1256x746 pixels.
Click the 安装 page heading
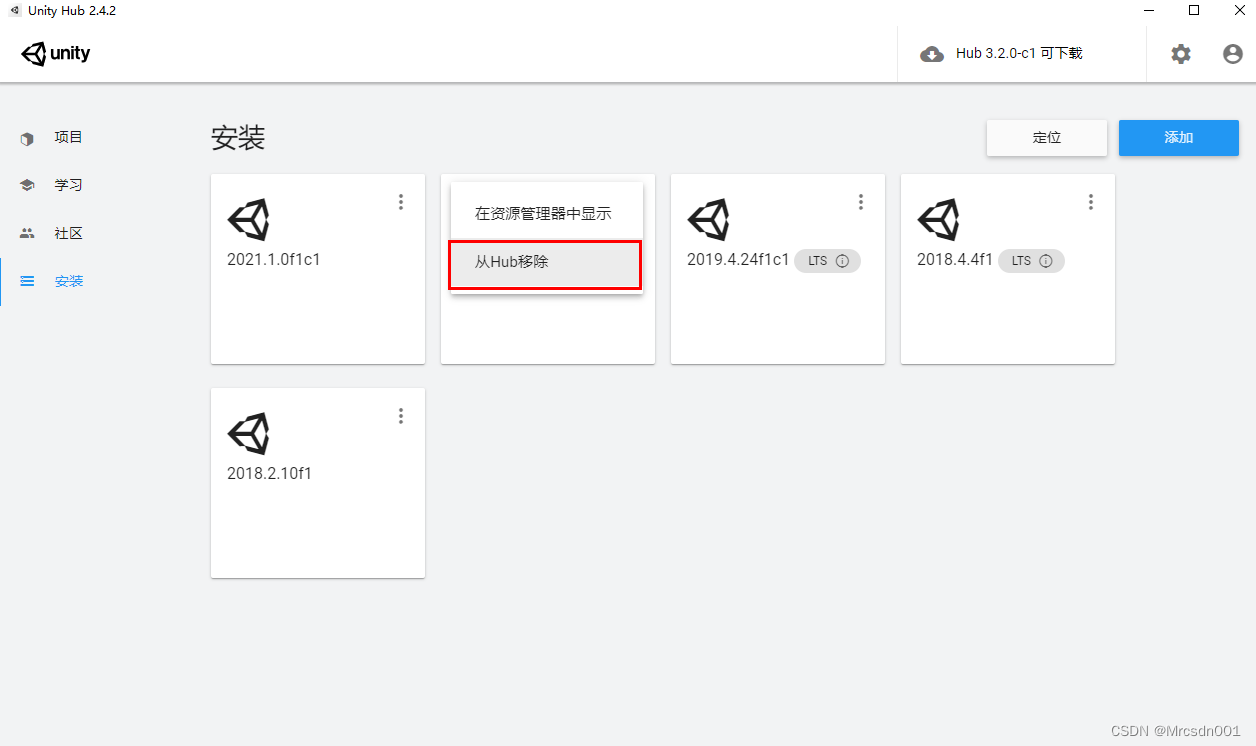(x=238, y=138)
